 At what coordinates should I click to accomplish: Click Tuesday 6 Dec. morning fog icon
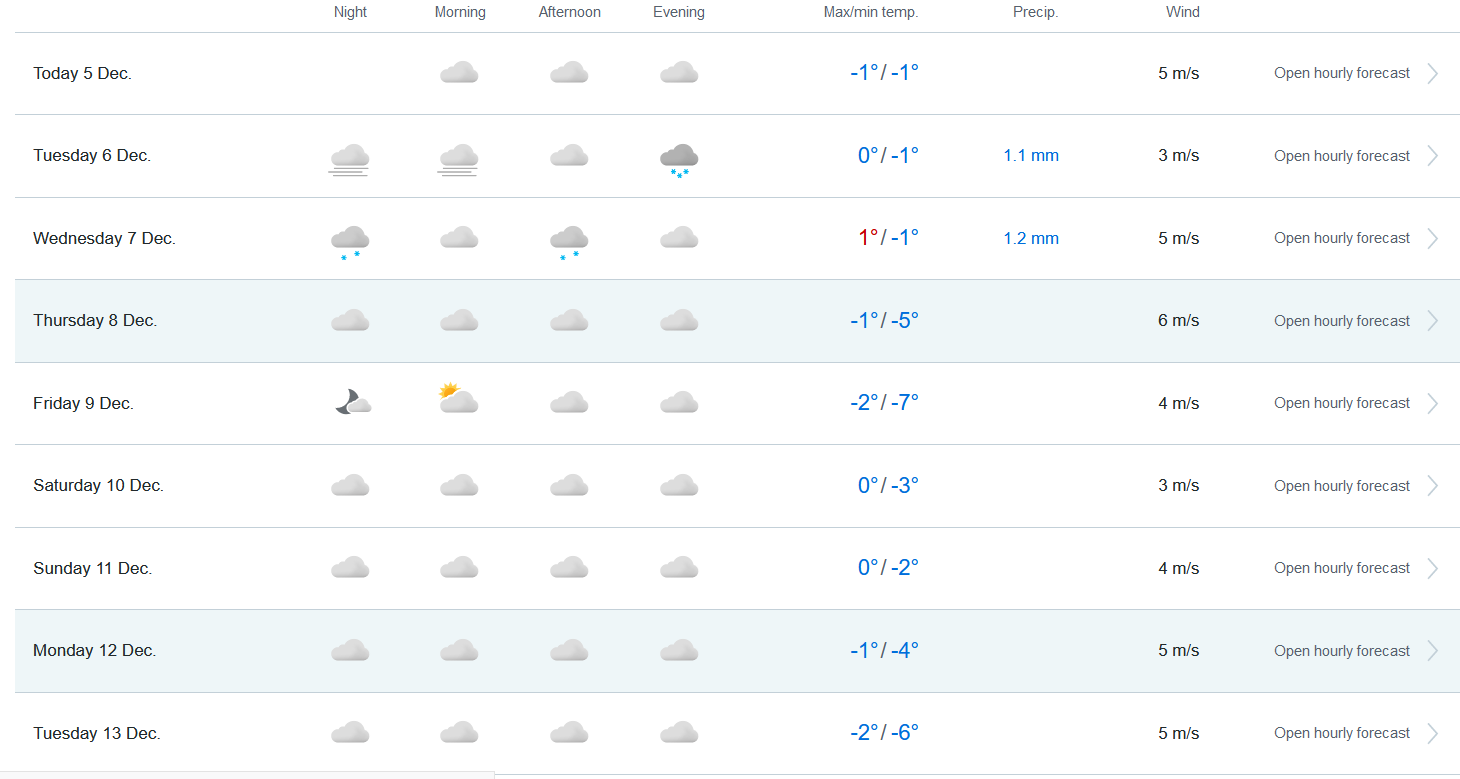point(459,159)
